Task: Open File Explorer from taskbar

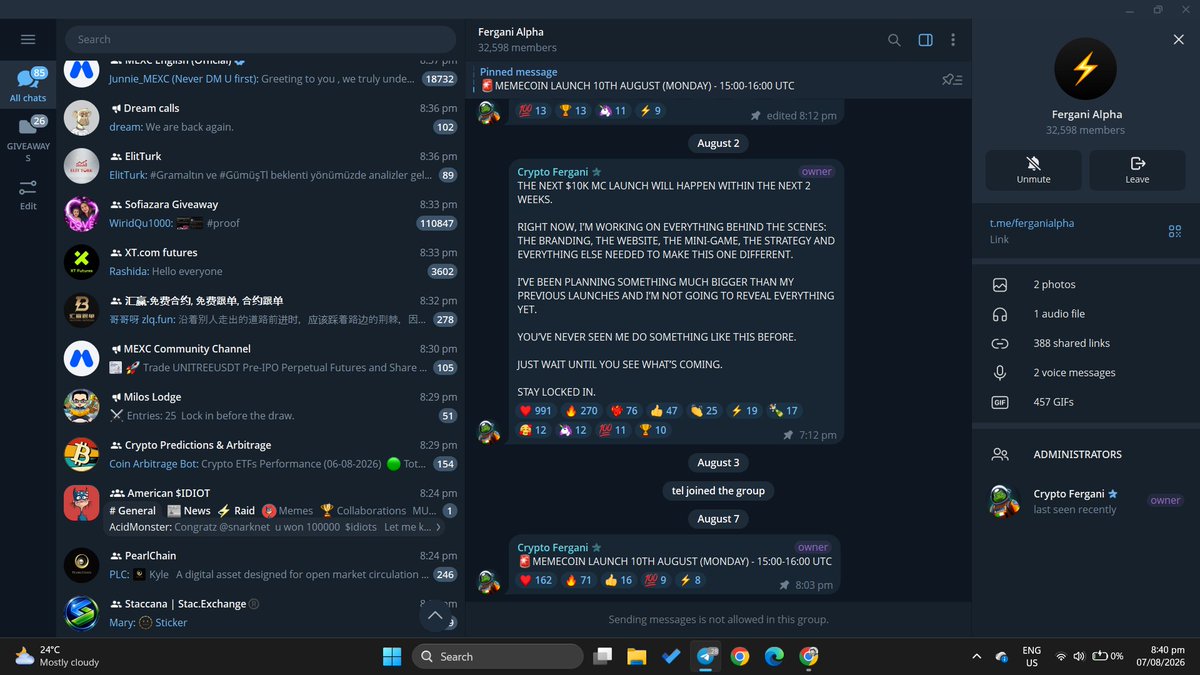Action: point(637,656)
